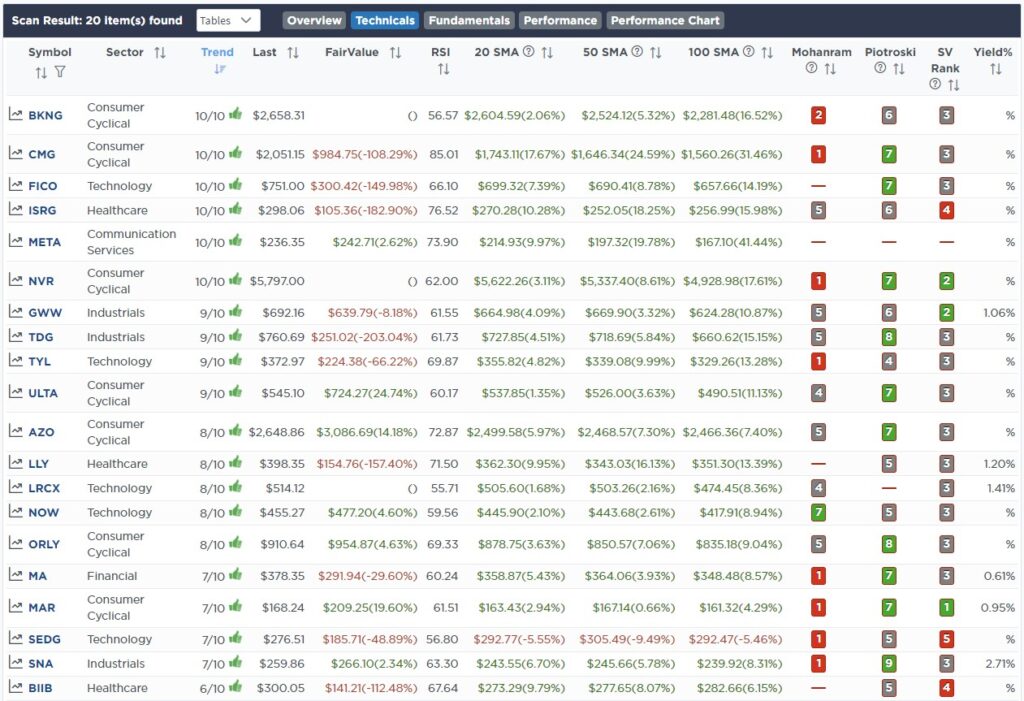Open the ULTA symbol link
The width and height of the screenshot is (1024, 701).
(x=43, y=393)
